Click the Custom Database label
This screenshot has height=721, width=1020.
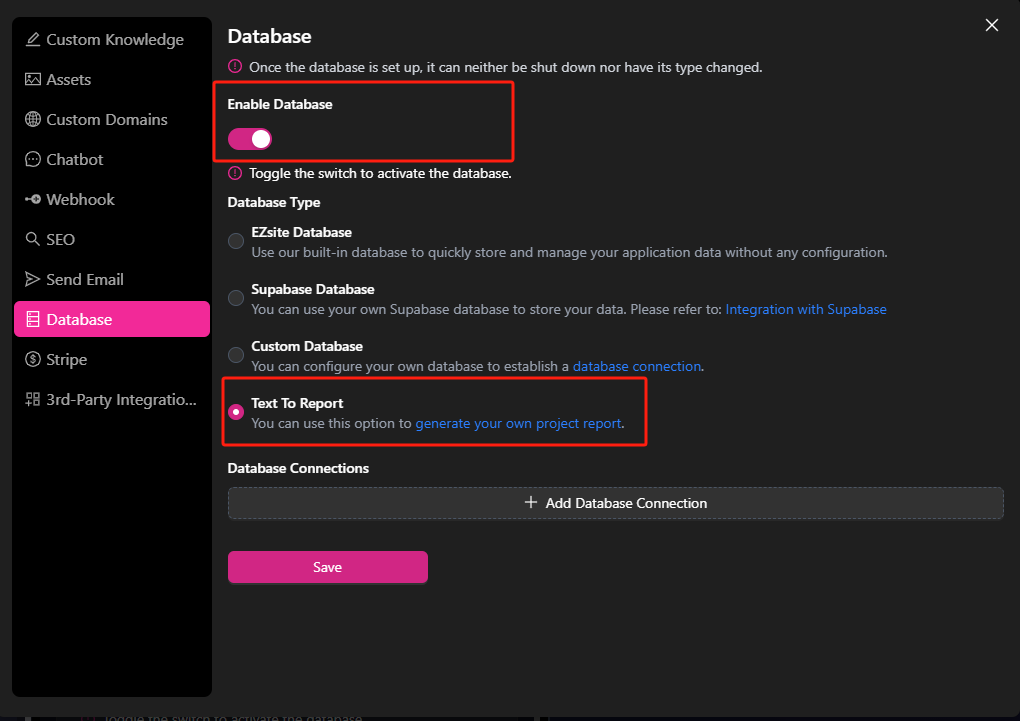(x=307, y=346)
